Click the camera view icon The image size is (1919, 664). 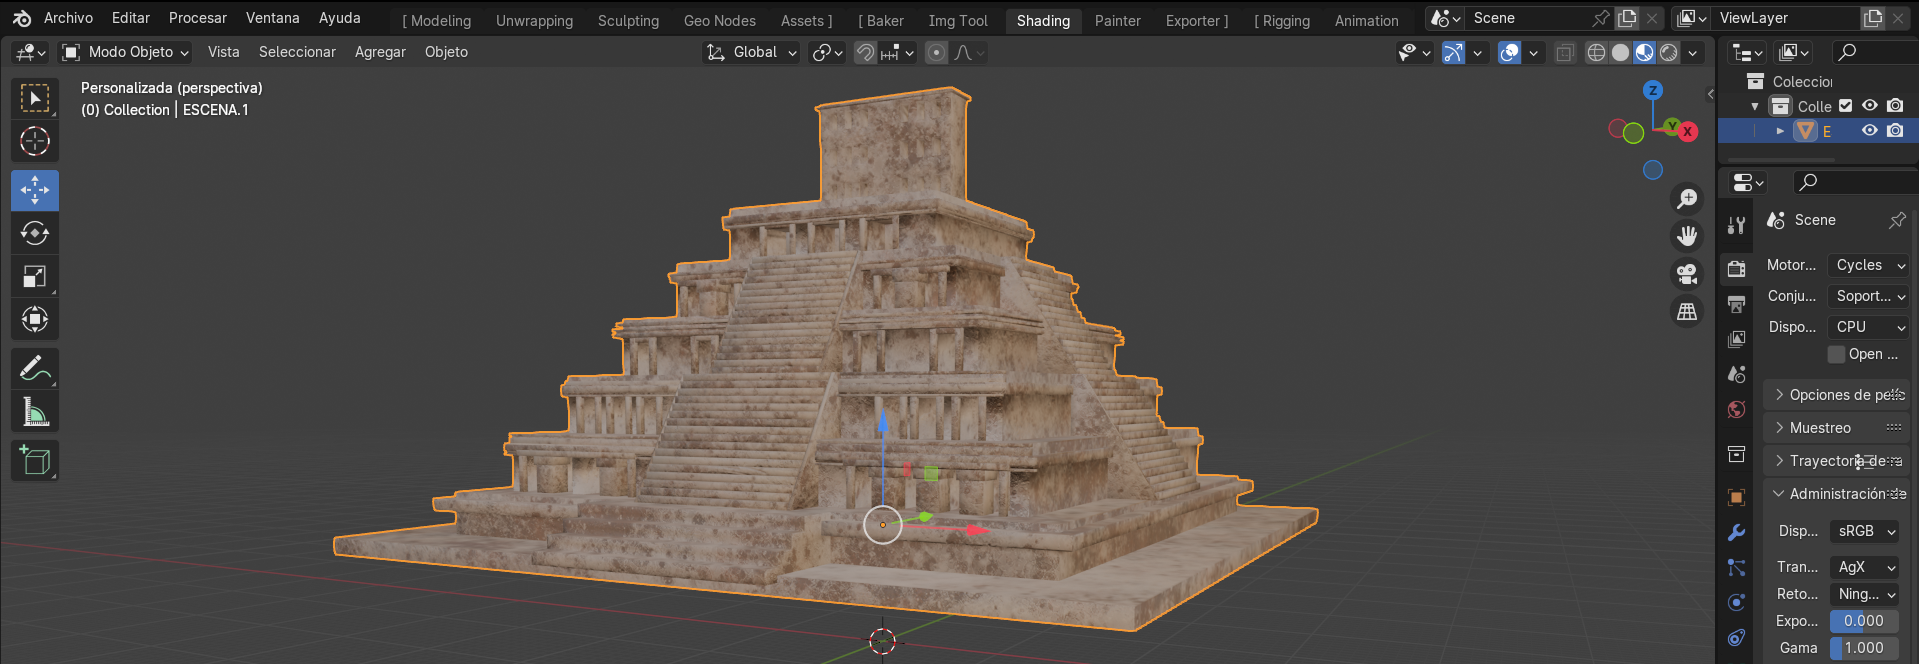pos(1687,274)
